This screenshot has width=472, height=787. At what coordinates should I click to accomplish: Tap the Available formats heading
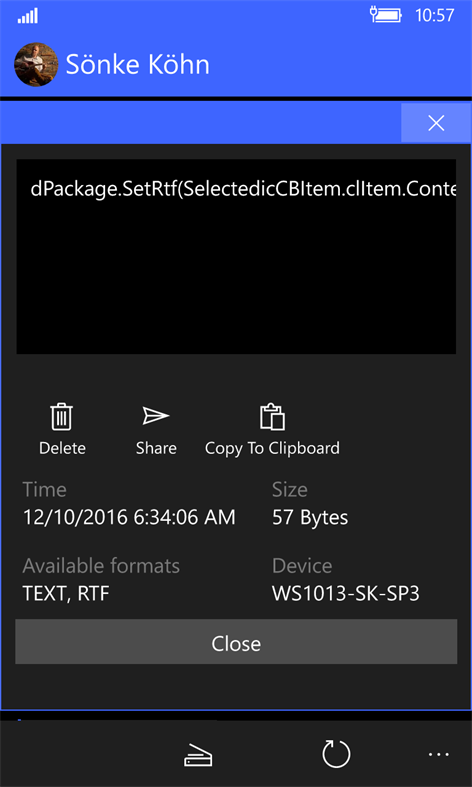(101, 566)
